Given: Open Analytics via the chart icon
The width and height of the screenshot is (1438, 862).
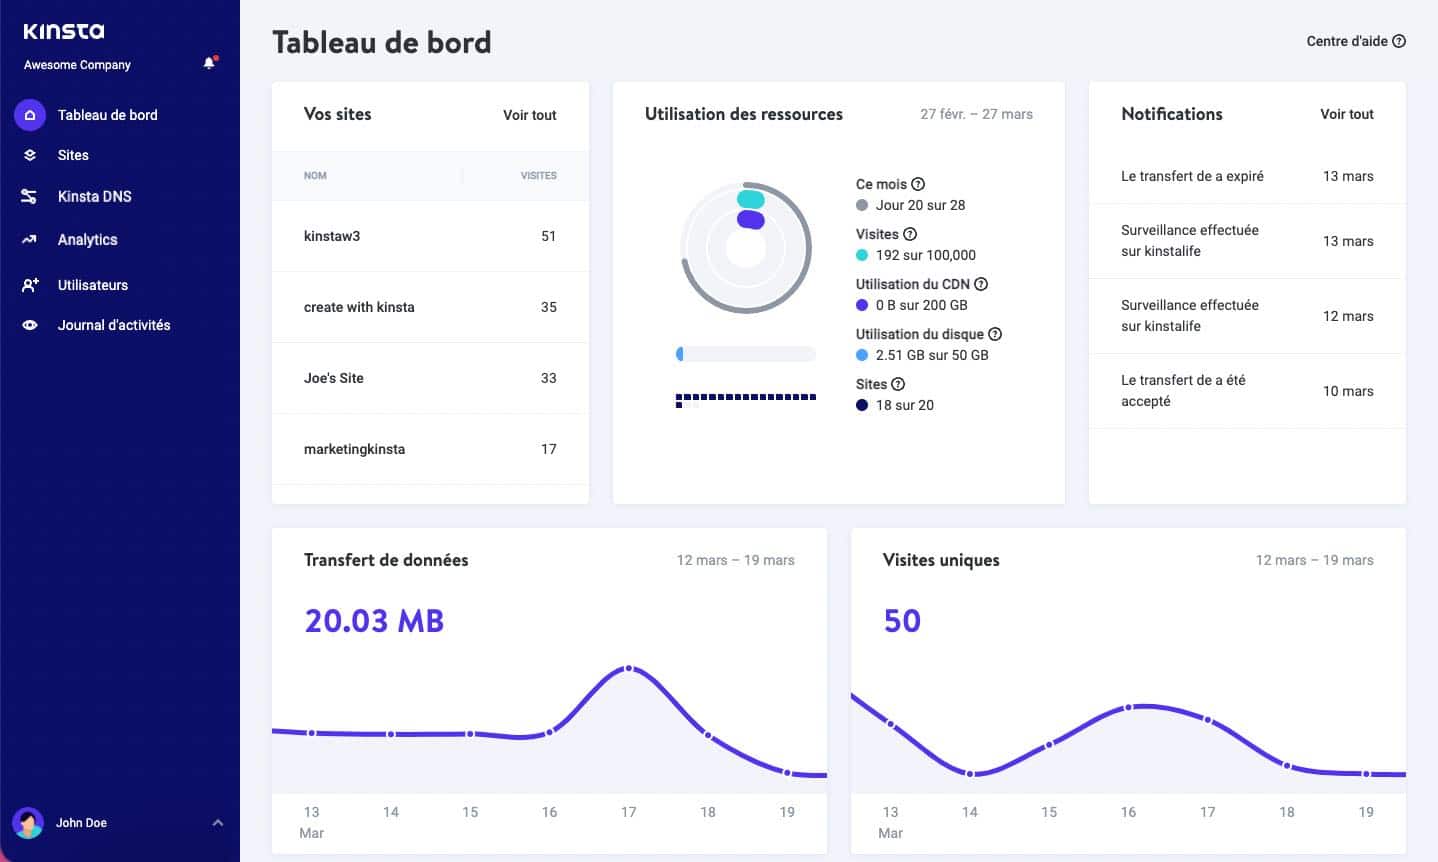Looking at the screenshot, I should coord(30,239).
